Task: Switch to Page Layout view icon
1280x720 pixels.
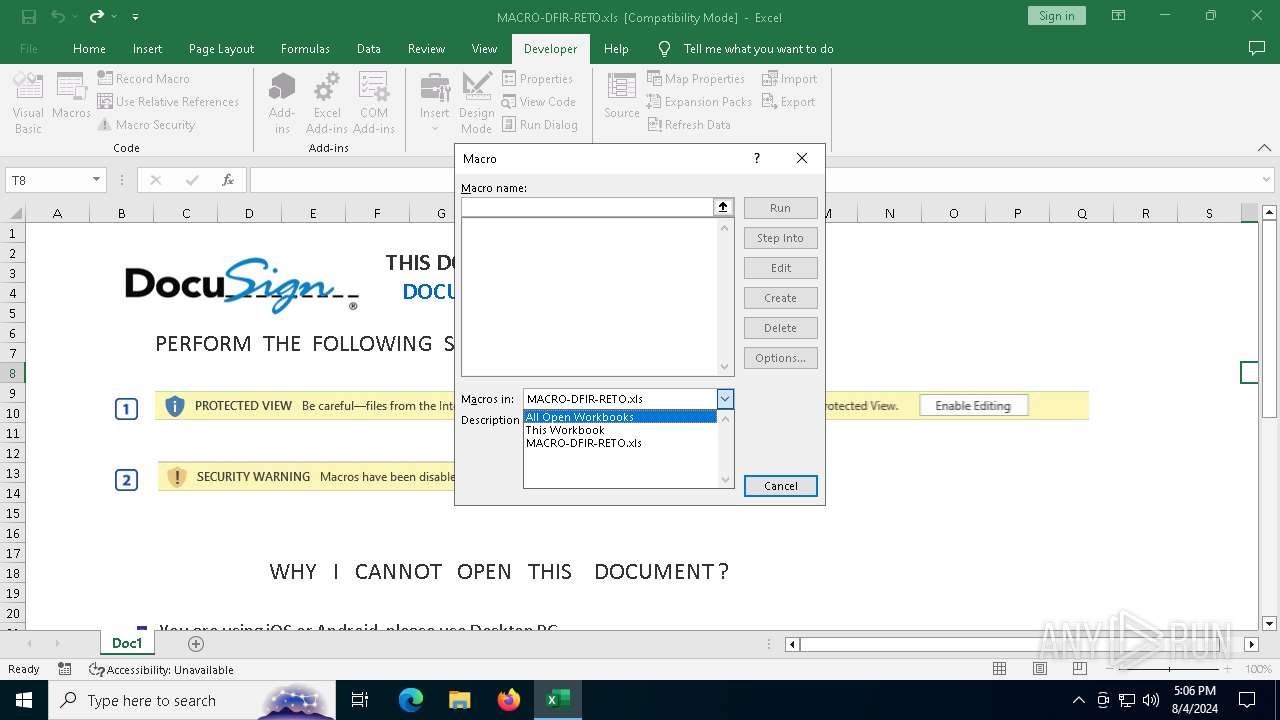Action: pos(1040,669)
